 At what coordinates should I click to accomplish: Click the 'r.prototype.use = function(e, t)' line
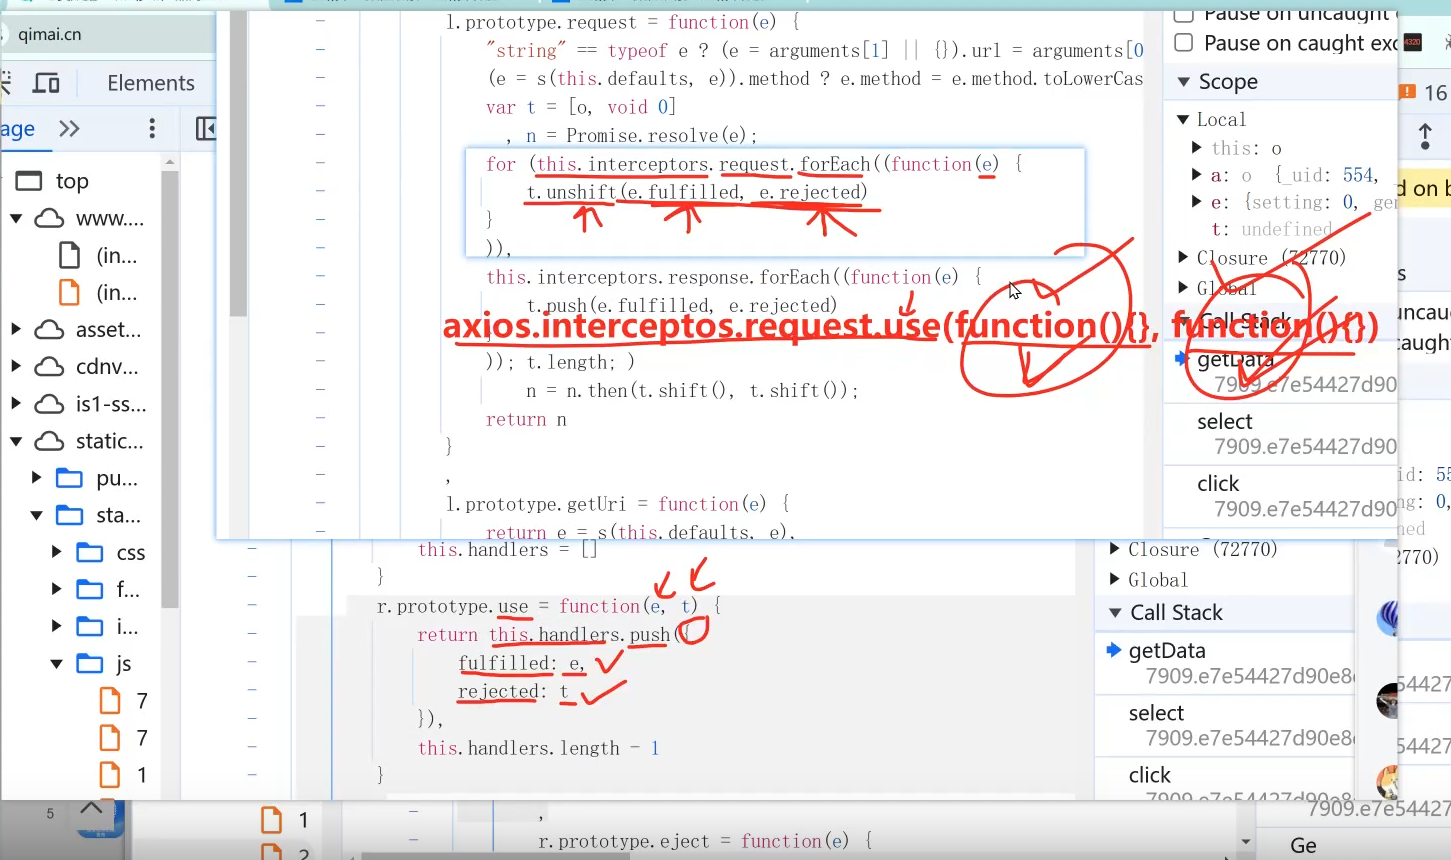pos(549,607)
